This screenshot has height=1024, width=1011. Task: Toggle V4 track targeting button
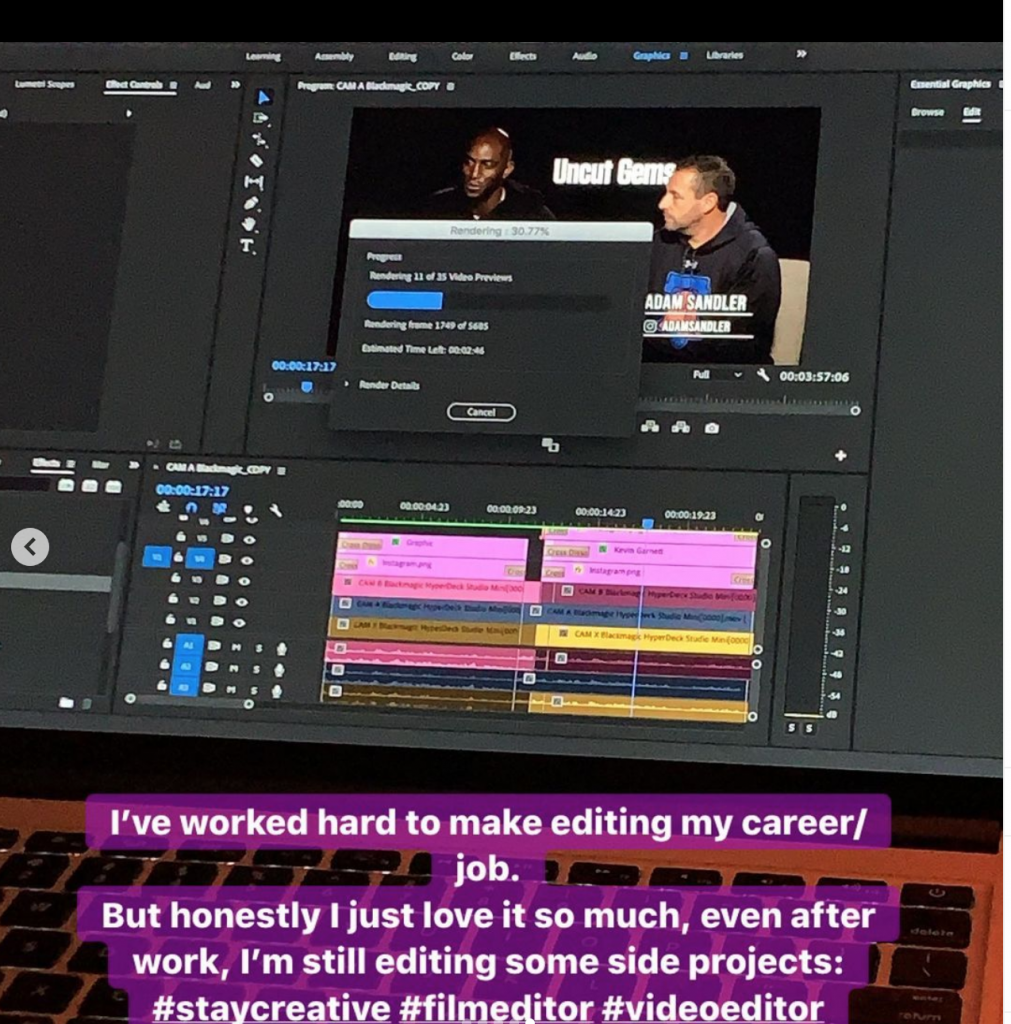click(x=200, y=558)
